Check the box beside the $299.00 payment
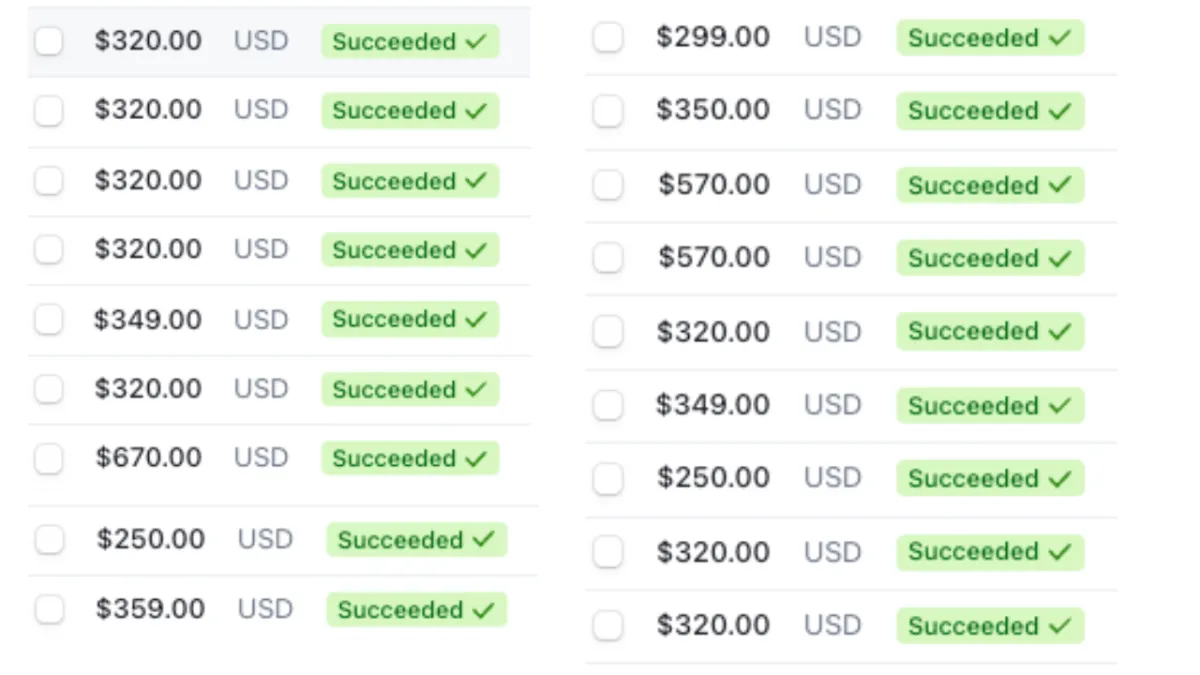This screenshot has width=1200, height=675. 607,38
